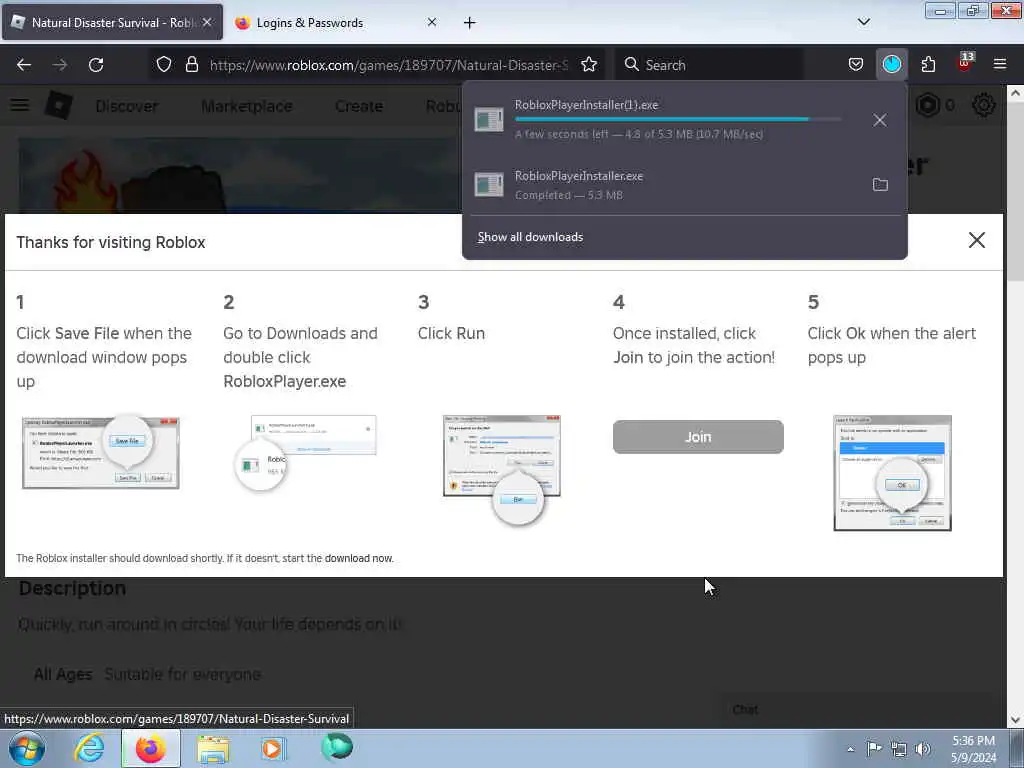Show hidden tray icons arrow
Screen dimensions: 1024x768
[850, 749]
